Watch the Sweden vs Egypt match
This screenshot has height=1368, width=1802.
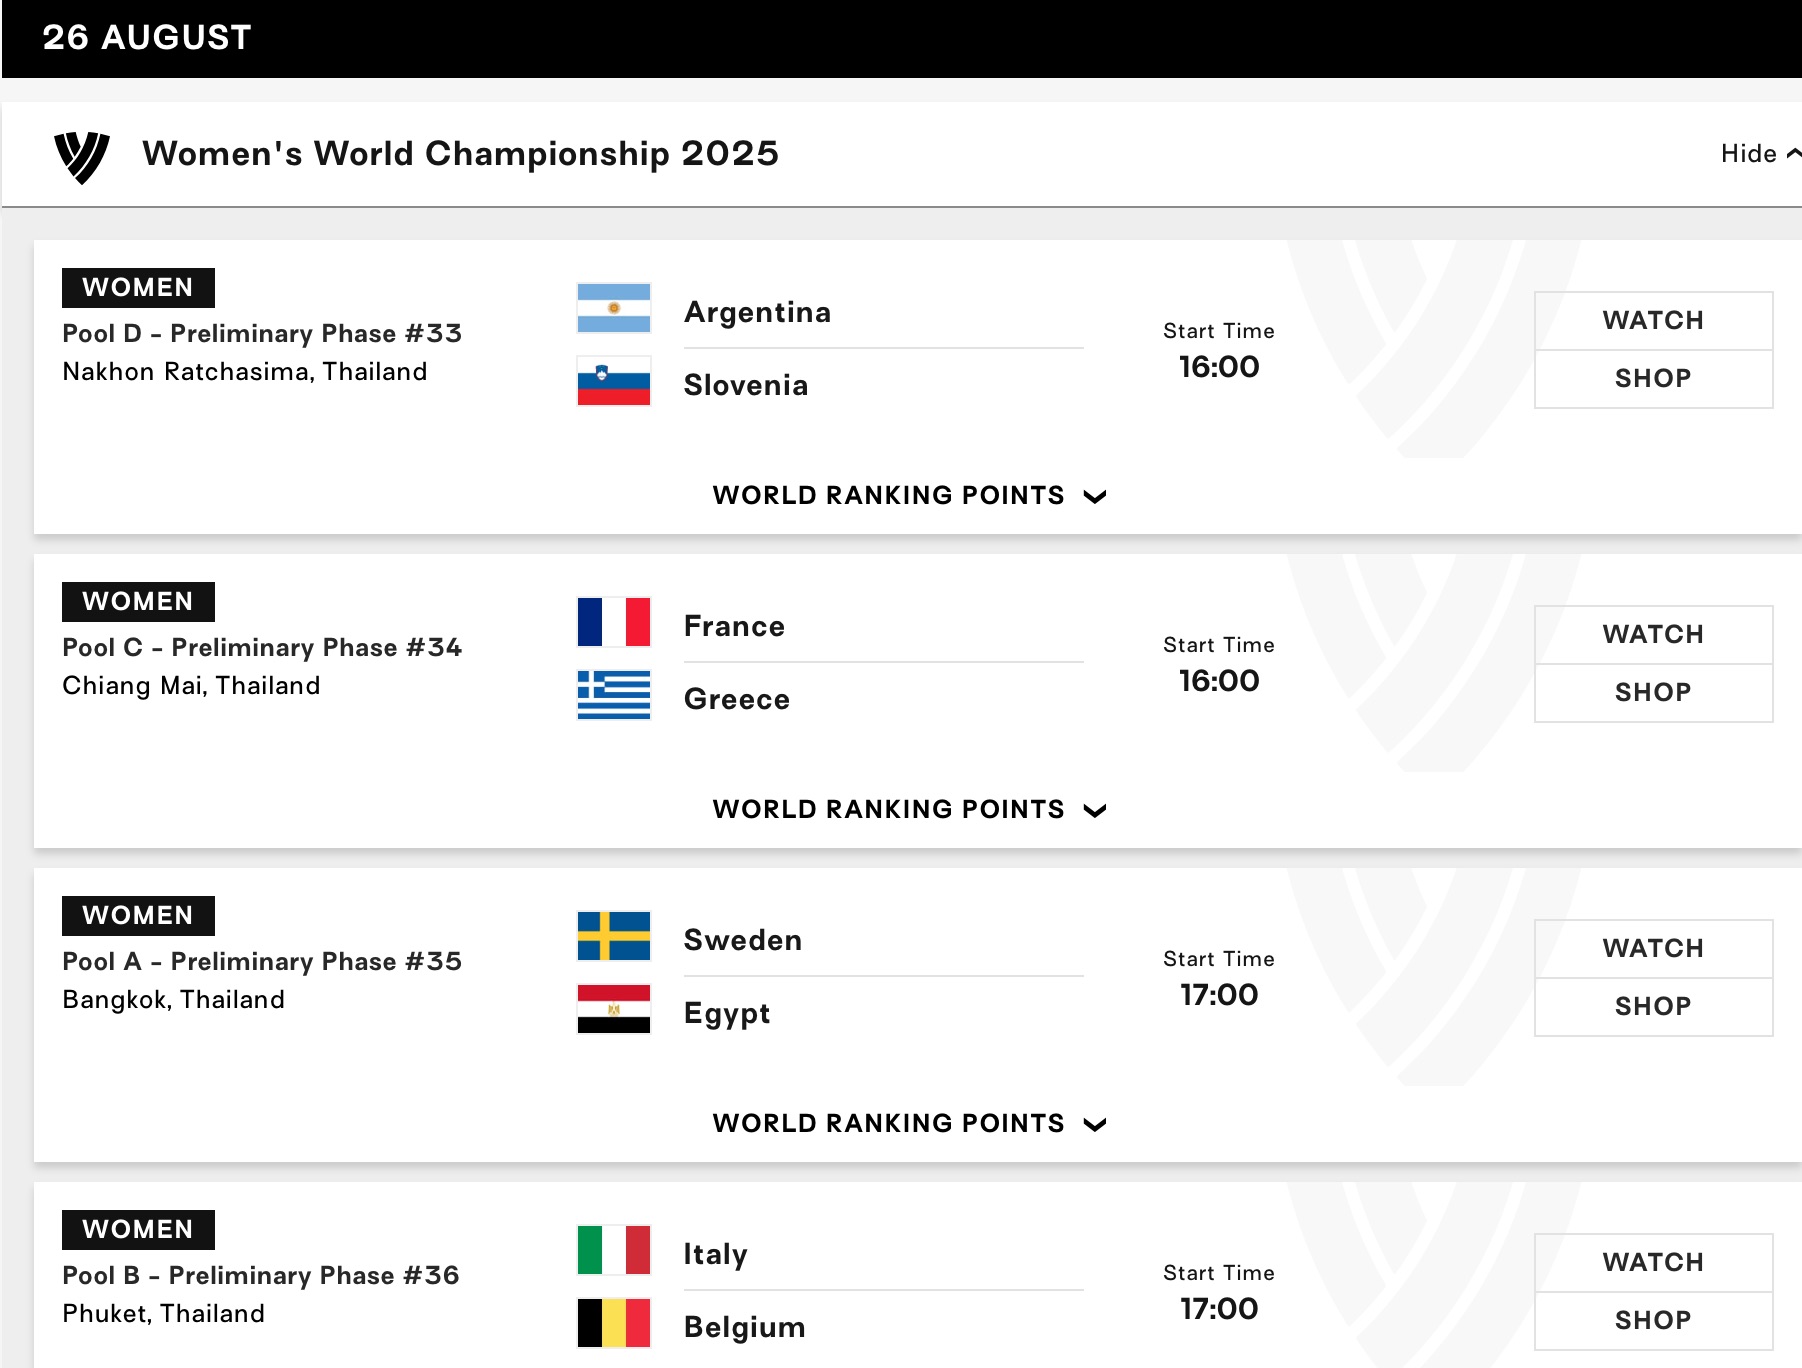tap(1653, 949)
